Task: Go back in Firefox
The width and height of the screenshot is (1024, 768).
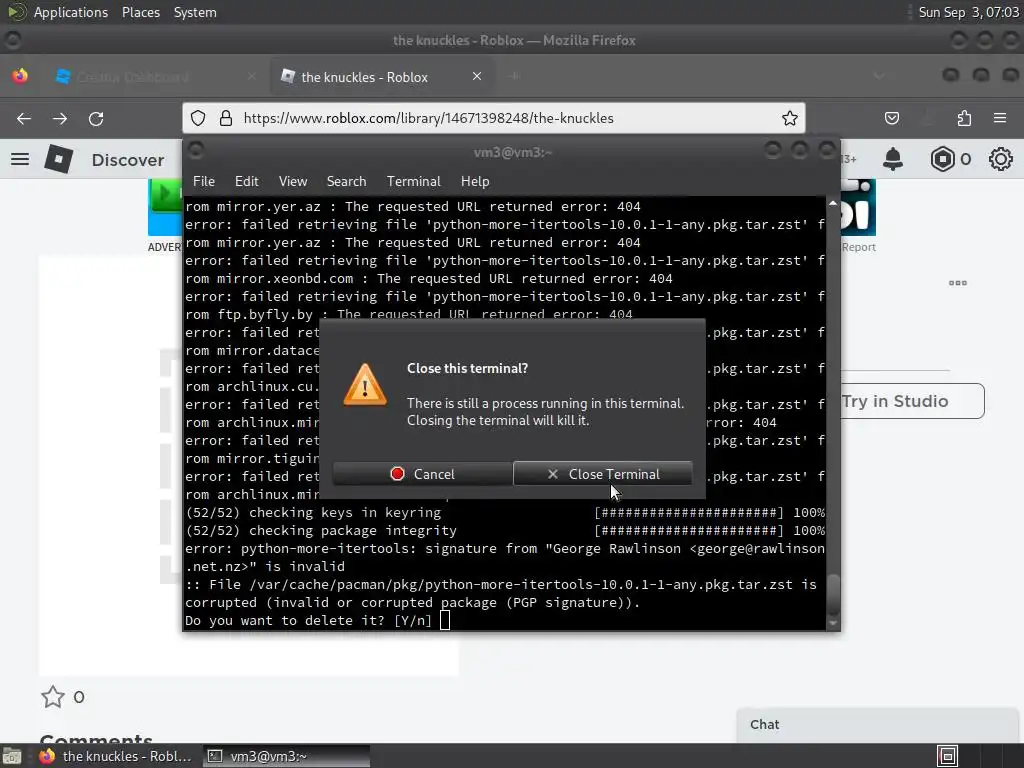Action: pyautogui.click(x=24, y=118)
